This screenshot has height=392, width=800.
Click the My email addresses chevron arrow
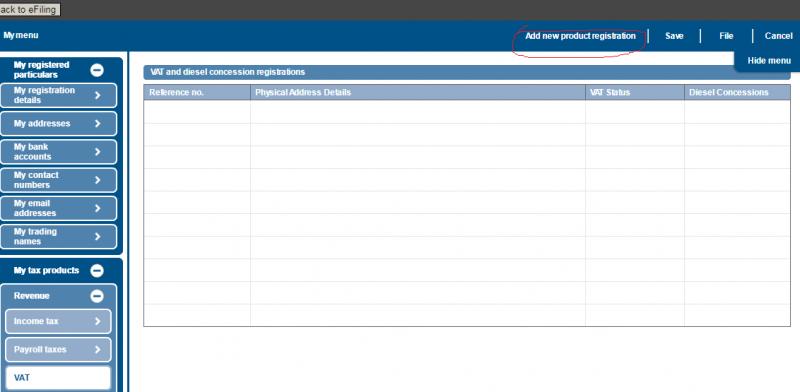(x=97, y=208)
